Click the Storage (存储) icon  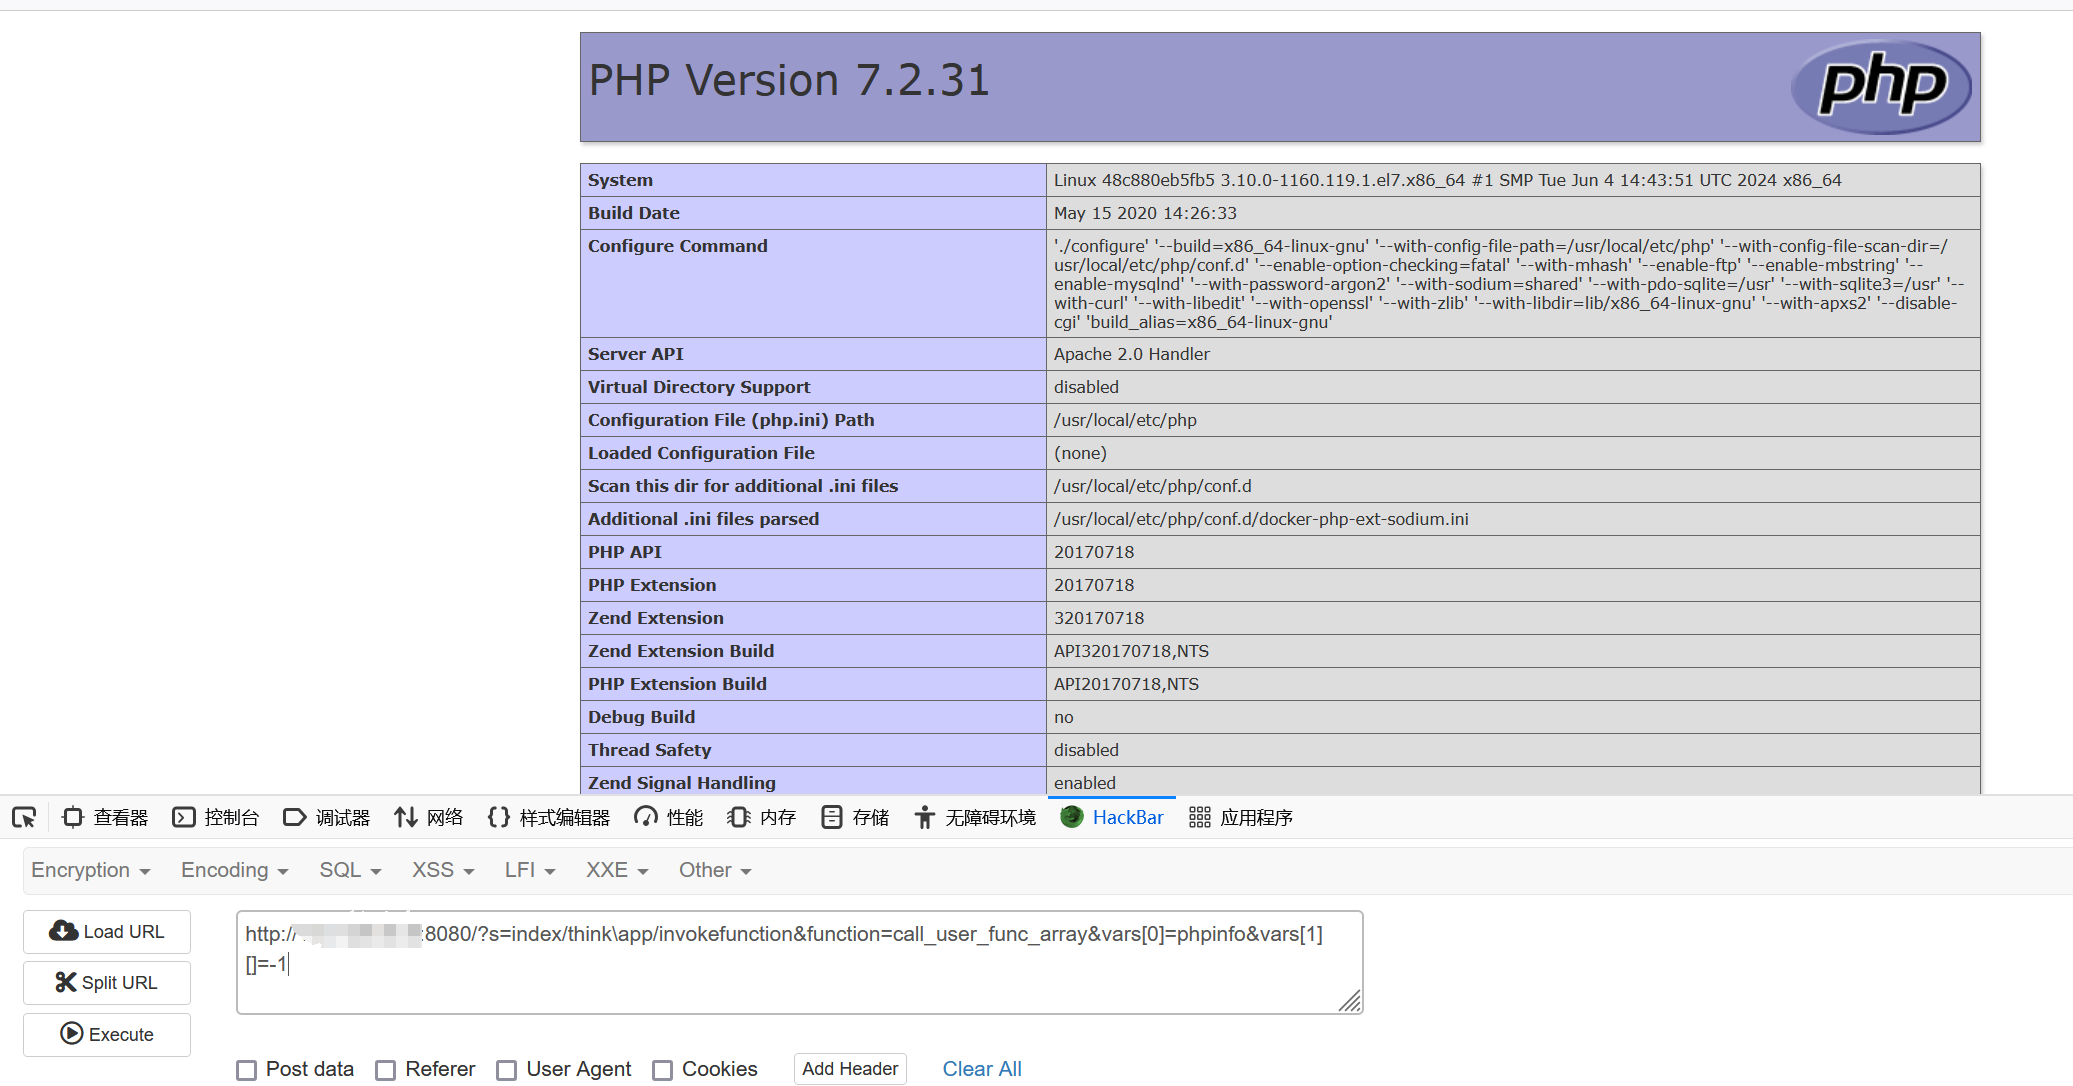[x=831, y=818]
